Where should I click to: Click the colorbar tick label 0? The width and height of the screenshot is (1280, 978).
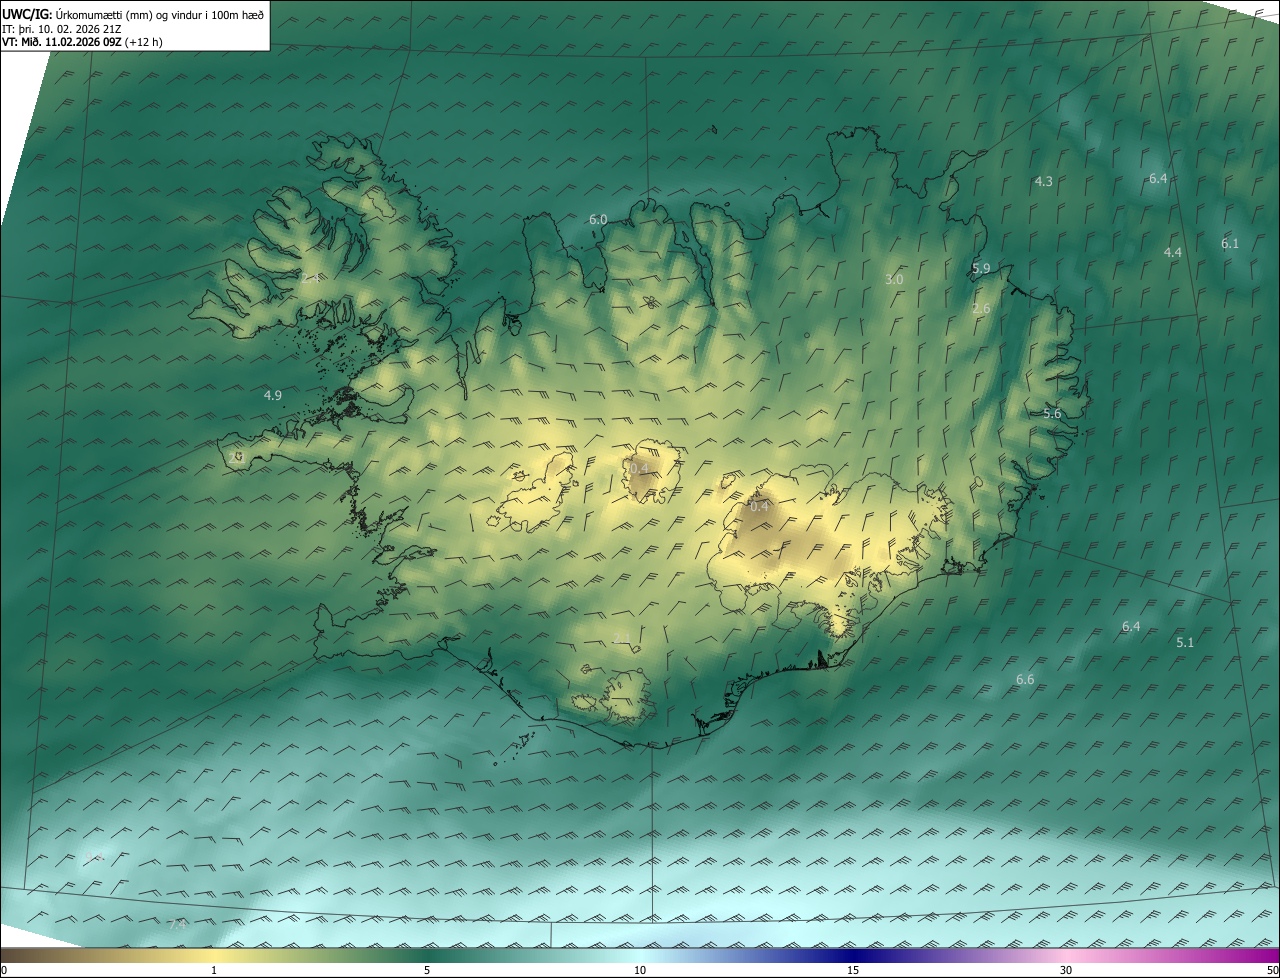tap(4, 970)
